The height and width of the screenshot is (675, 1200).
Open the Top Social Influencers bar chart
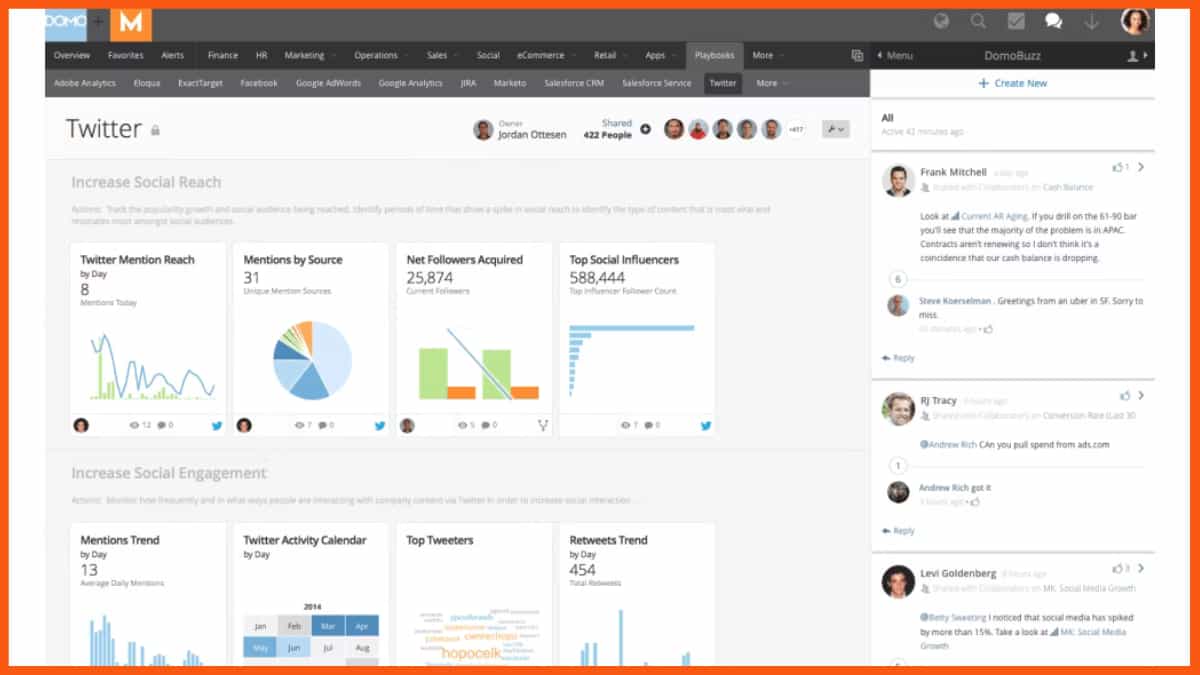coord(631,359)
